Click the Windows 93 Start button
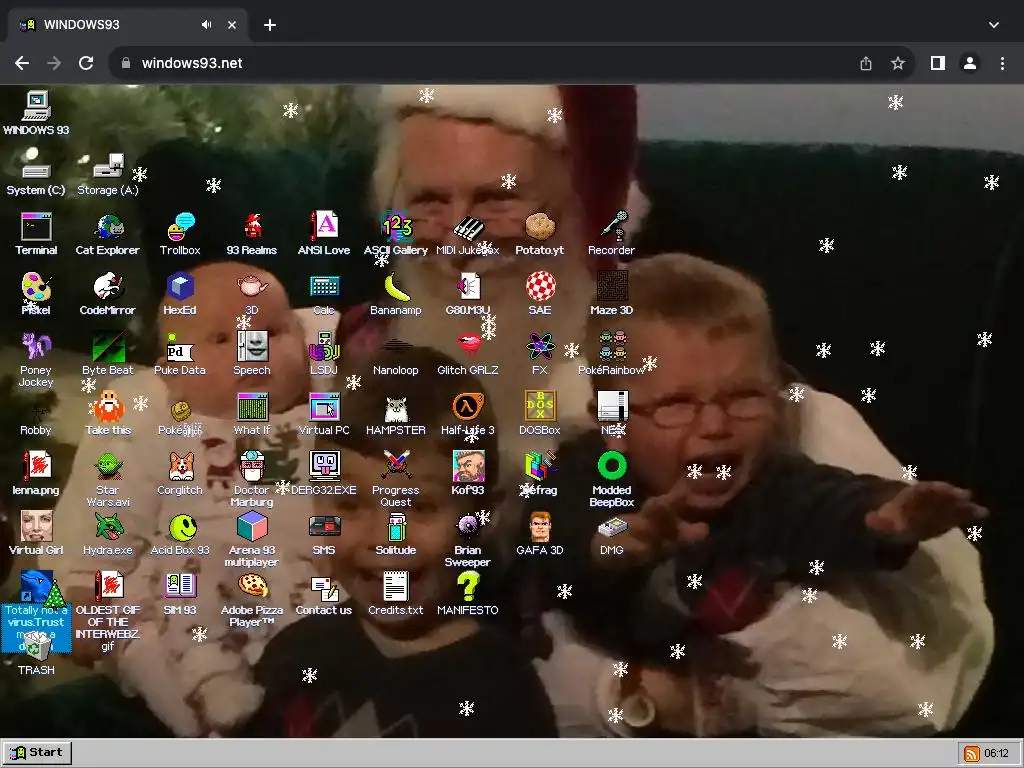Viewport: 1024px width, 768px height. tap(37, 753)
